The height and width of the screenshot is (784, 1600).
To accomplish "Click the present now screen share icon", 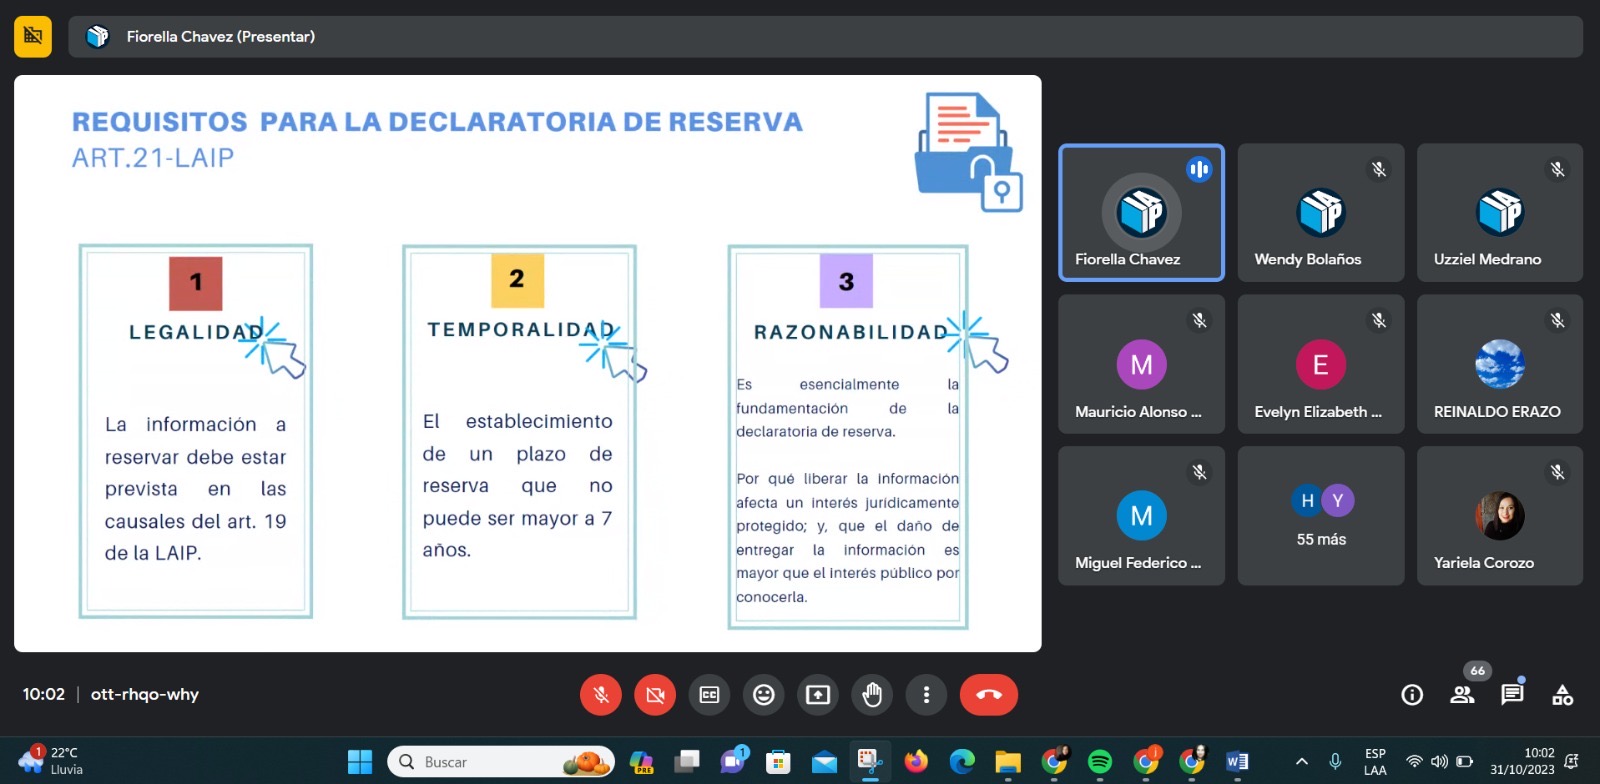I will coord(818,695).
